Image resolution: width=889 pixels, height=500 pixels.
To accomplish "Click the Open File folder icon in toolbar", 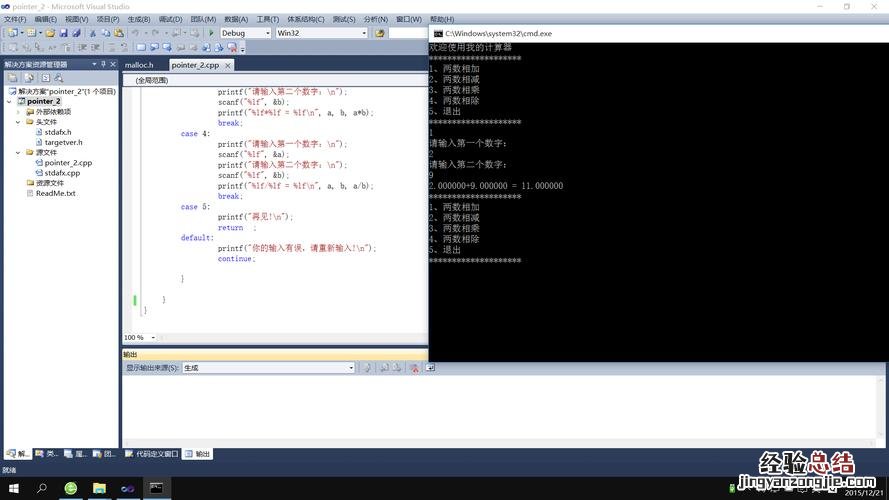I will pyautogui.click(x=50, y=33).
